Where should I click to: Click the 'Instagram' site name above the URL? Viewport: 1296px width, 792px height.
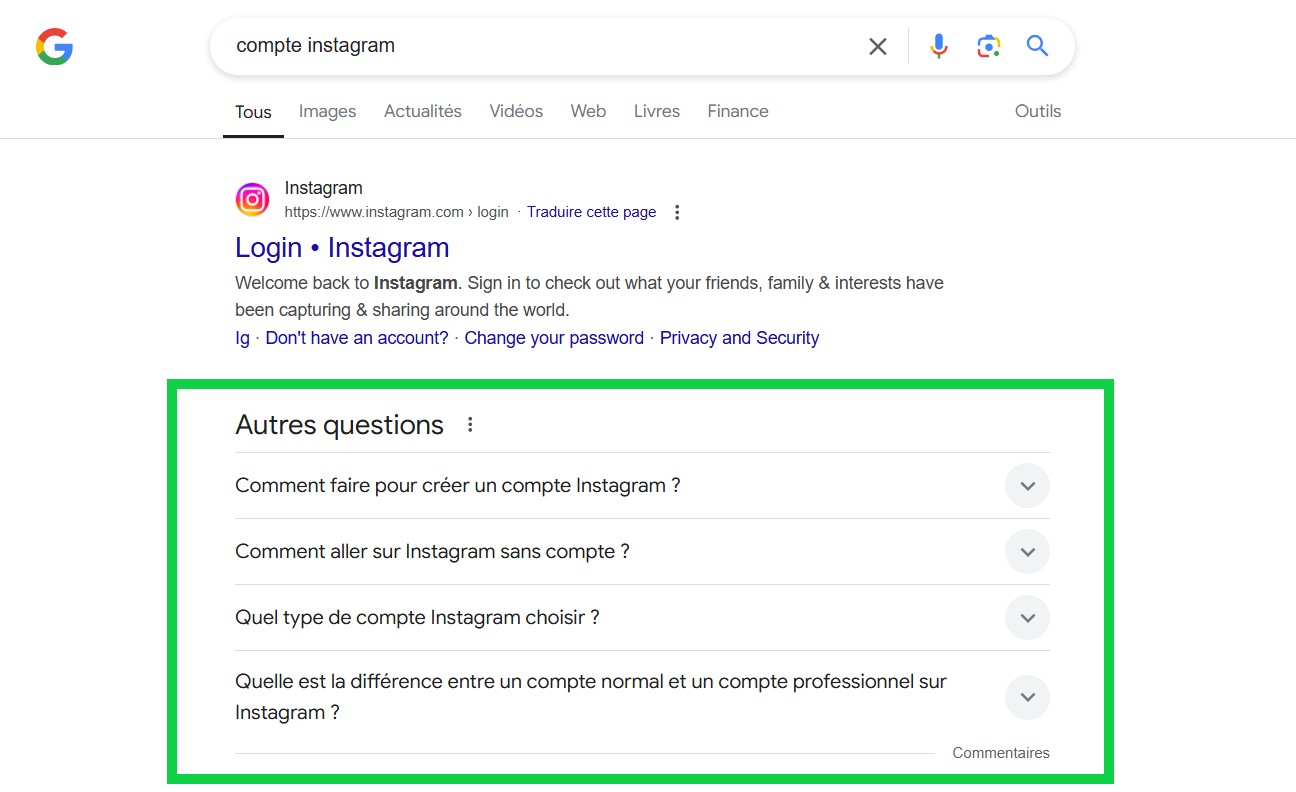click(x=324, y=188)
